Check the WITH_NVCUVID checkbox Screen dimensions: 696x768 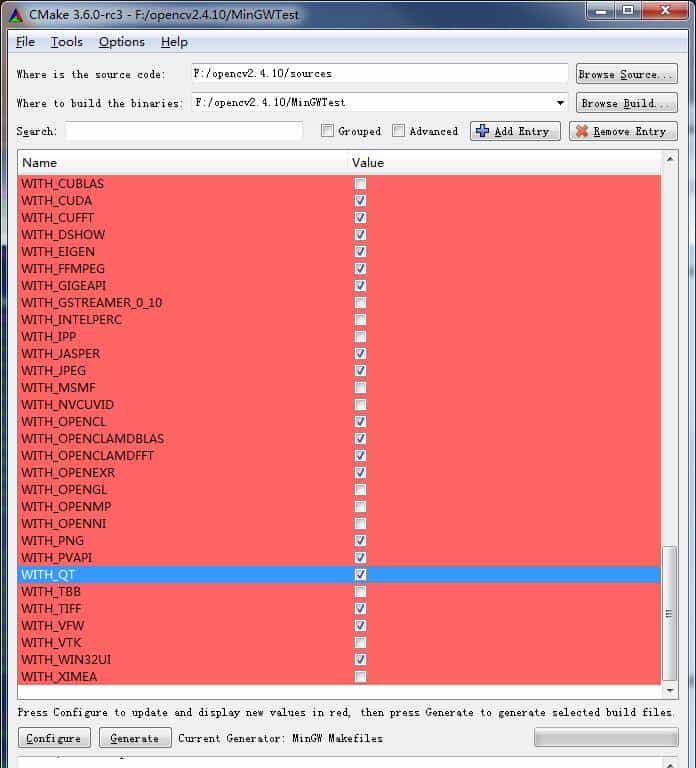(x=360, y=405)
